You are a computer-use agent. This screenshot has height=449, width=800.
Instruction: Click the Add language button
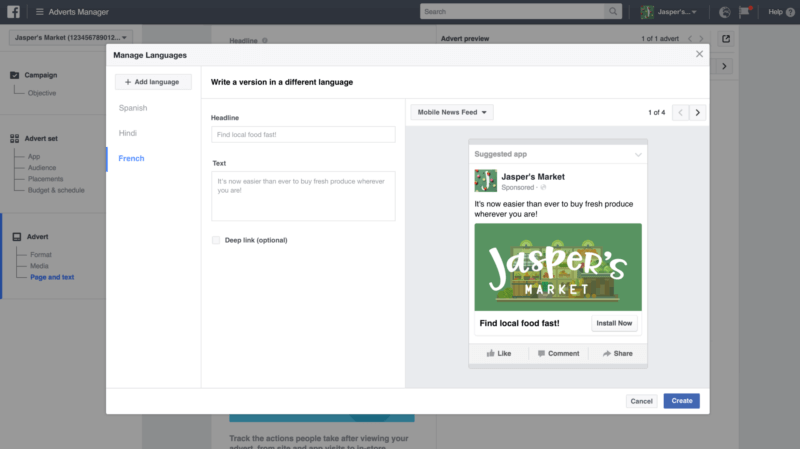pyautogui.click(x=153, y=82)
